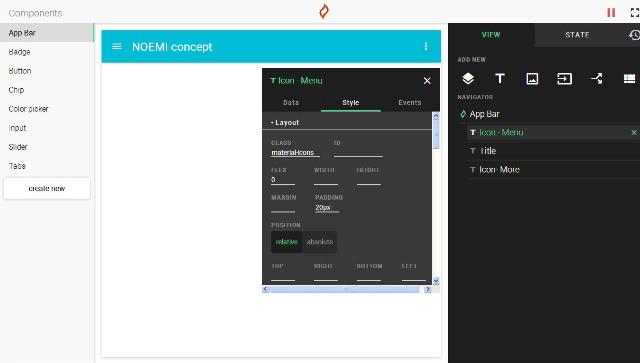Select Title node in navigator
640x363 pixels.
pos(488,151)
